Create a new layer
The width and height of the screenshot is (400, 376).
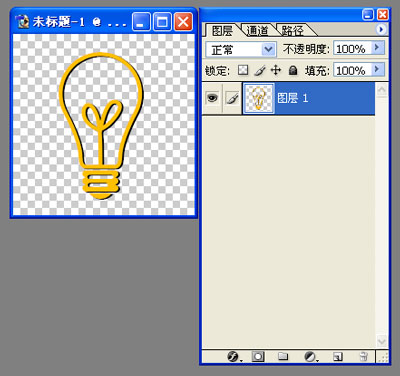pyautogui.click(x=338, y=357)
